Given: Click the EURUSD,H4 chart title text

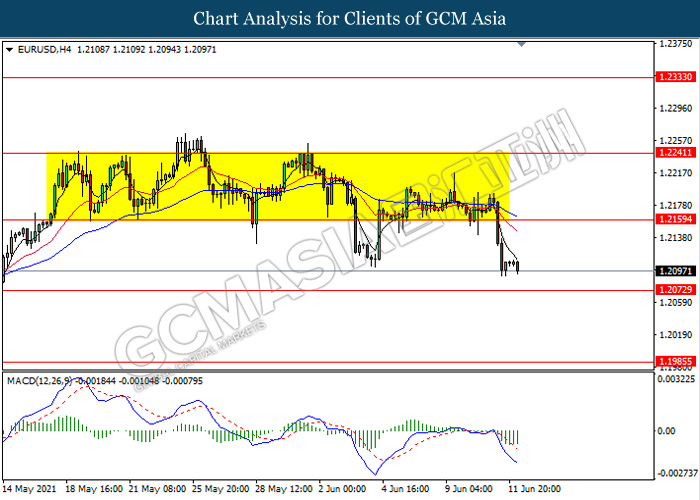Looking at the screenshot, I should (44, 50).
